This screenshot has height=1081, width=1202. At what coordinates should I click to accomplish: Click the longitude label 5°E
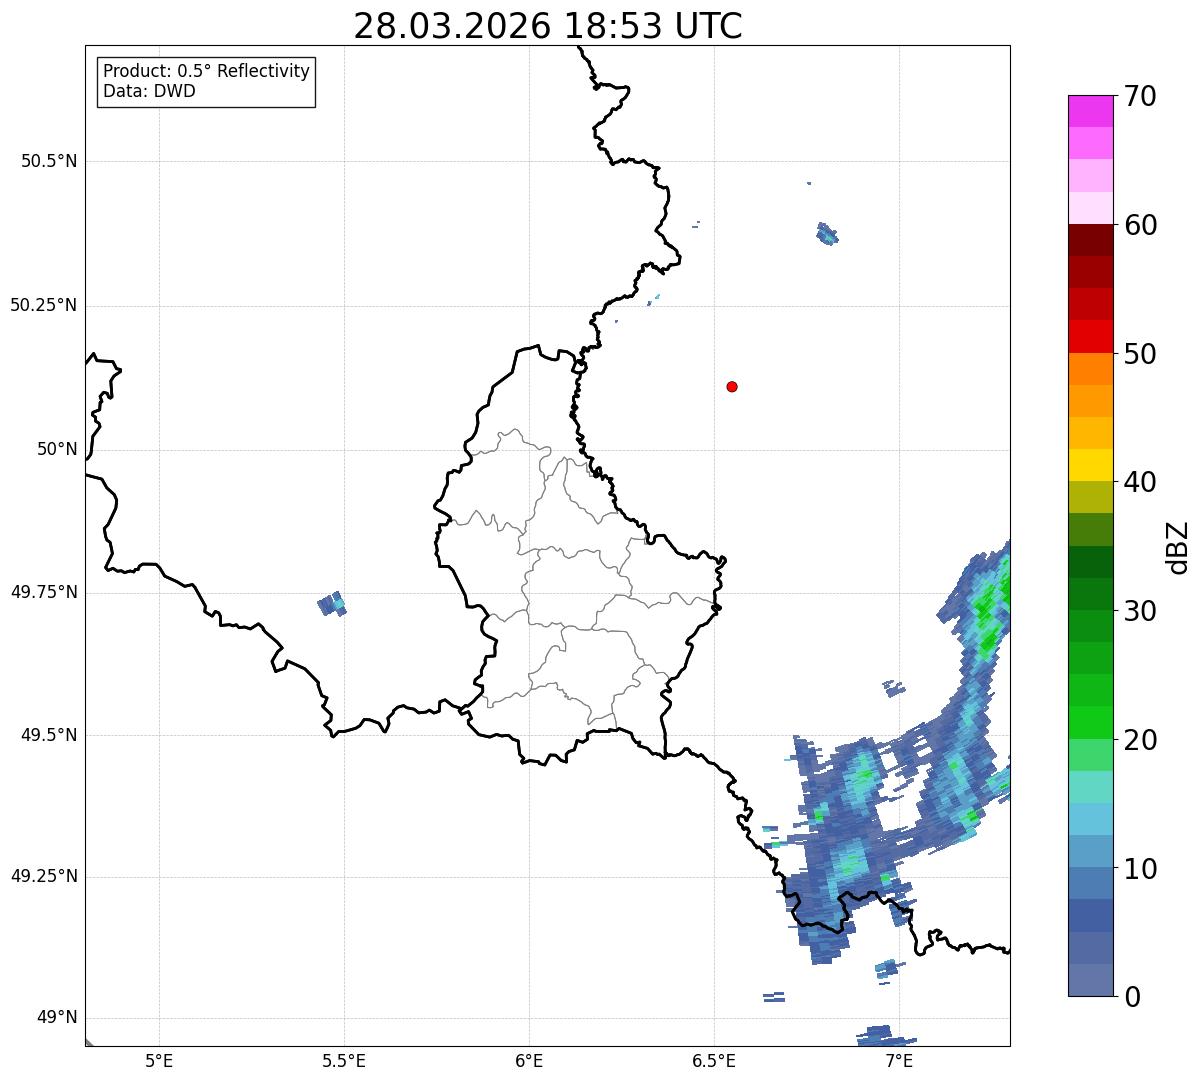click(159, 1061)
